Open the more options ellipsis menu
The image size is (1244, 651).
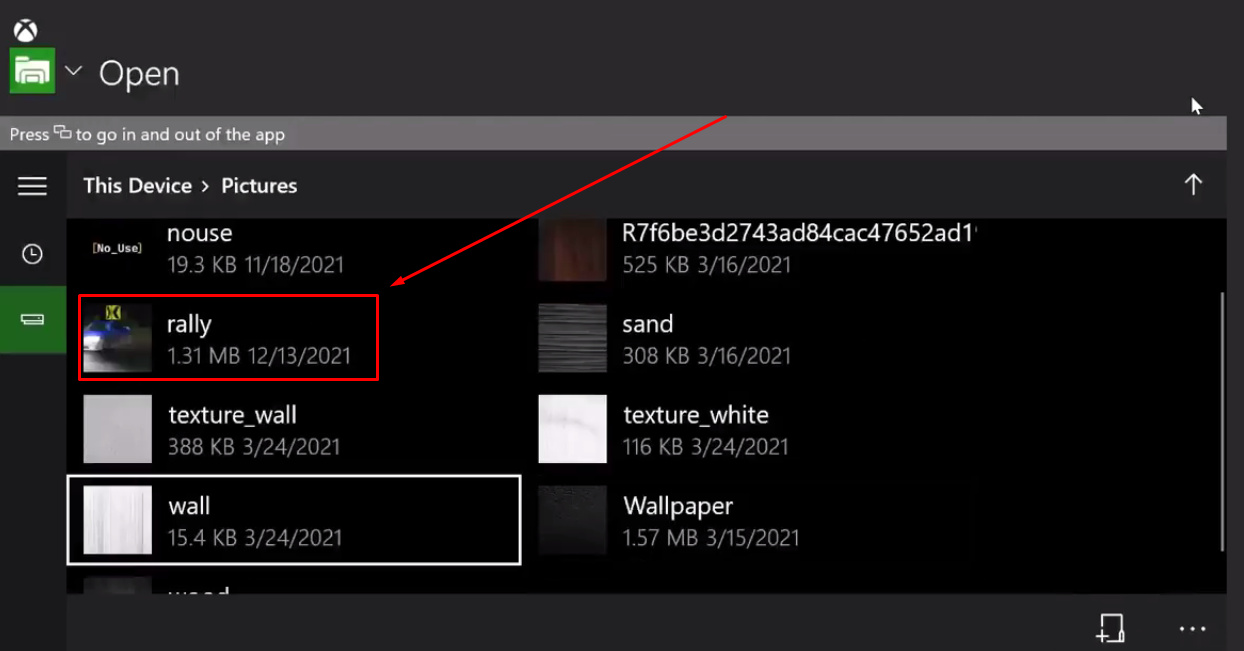pos(1192,628)
